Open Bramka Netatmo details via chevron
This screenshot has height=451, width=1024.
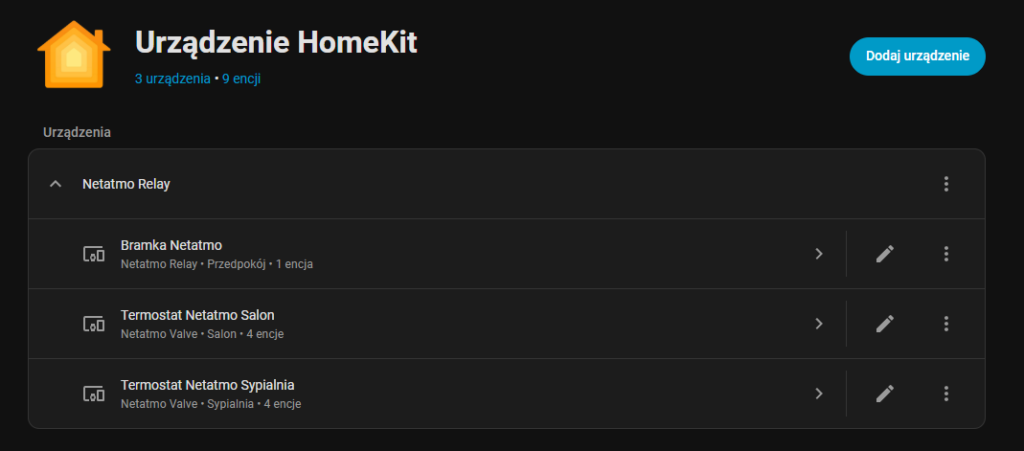pos(818,254)
